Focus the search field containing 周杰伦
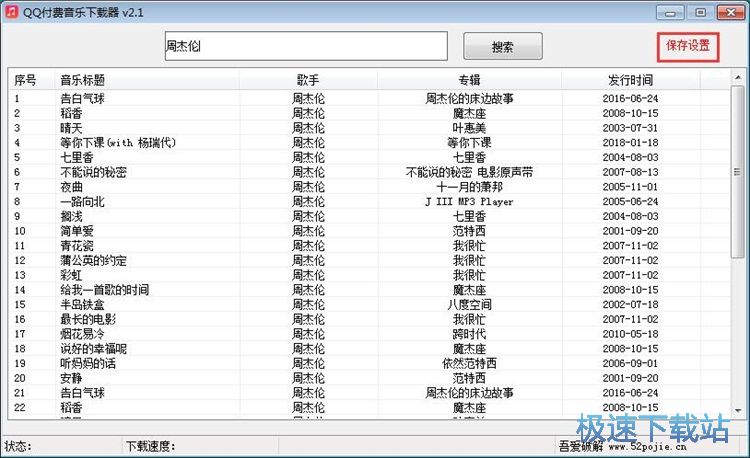Image resolution: width=750 pixels, height=458 pixels. click(306, 46)
